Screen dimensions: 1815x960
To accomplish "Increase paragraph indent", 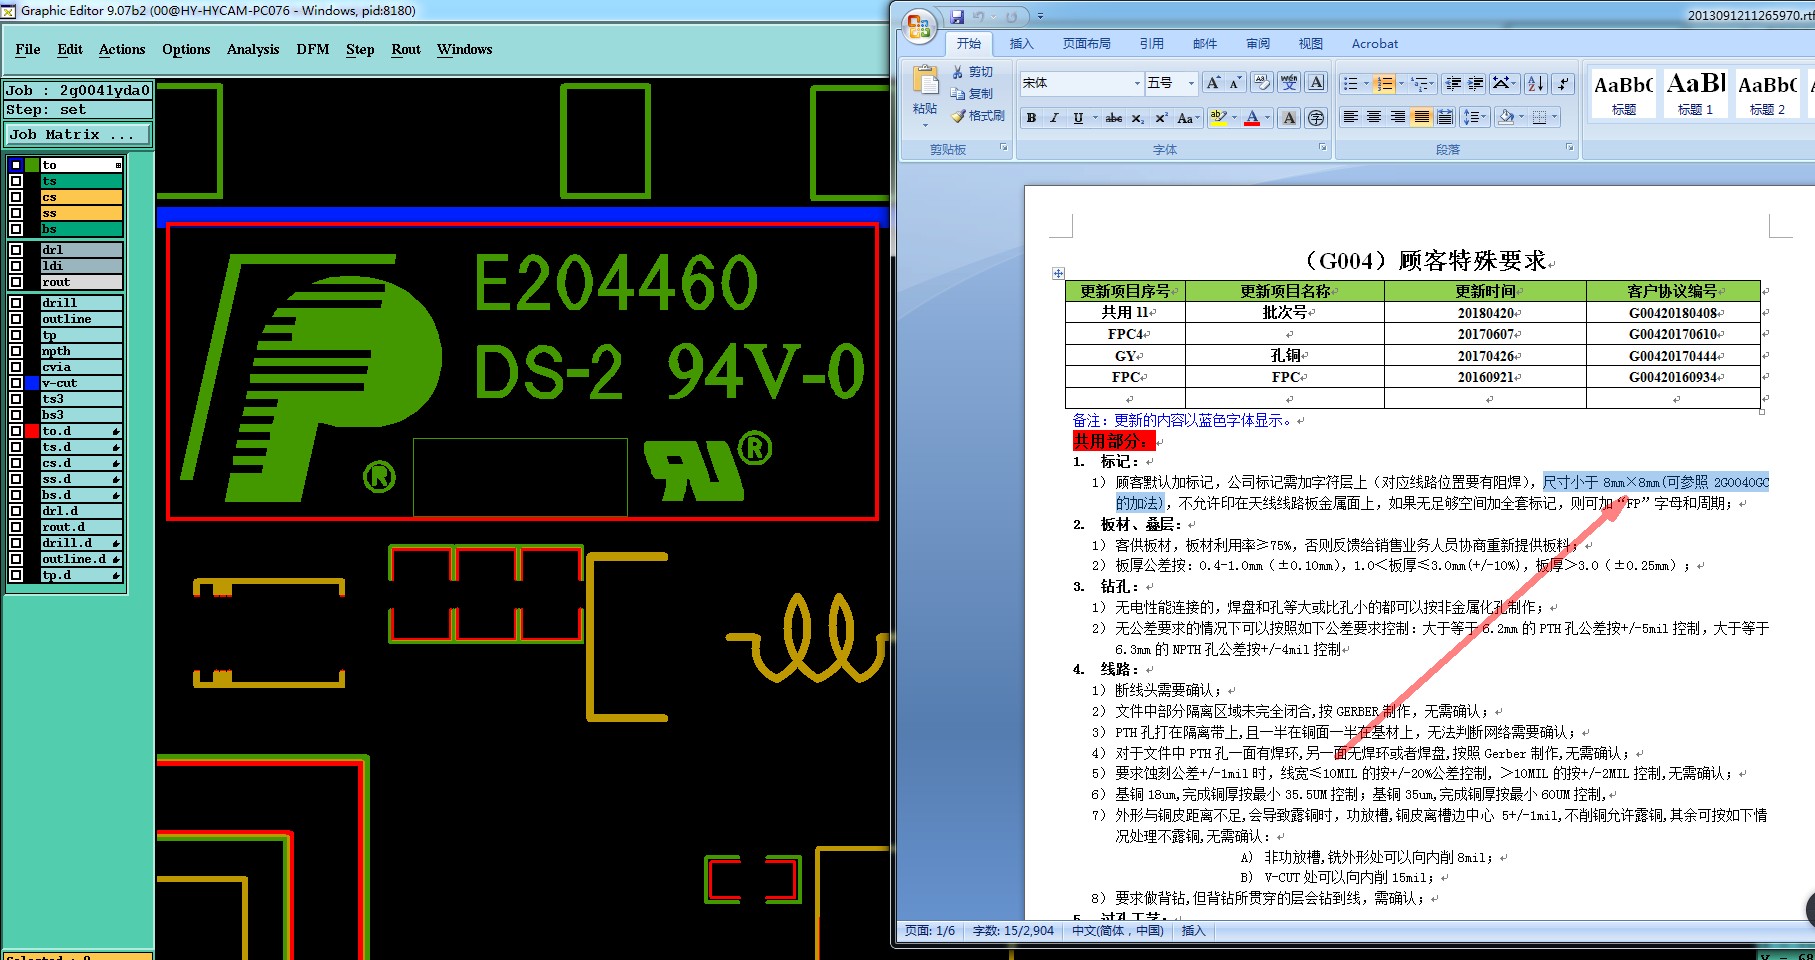I will pos(1476,83).
